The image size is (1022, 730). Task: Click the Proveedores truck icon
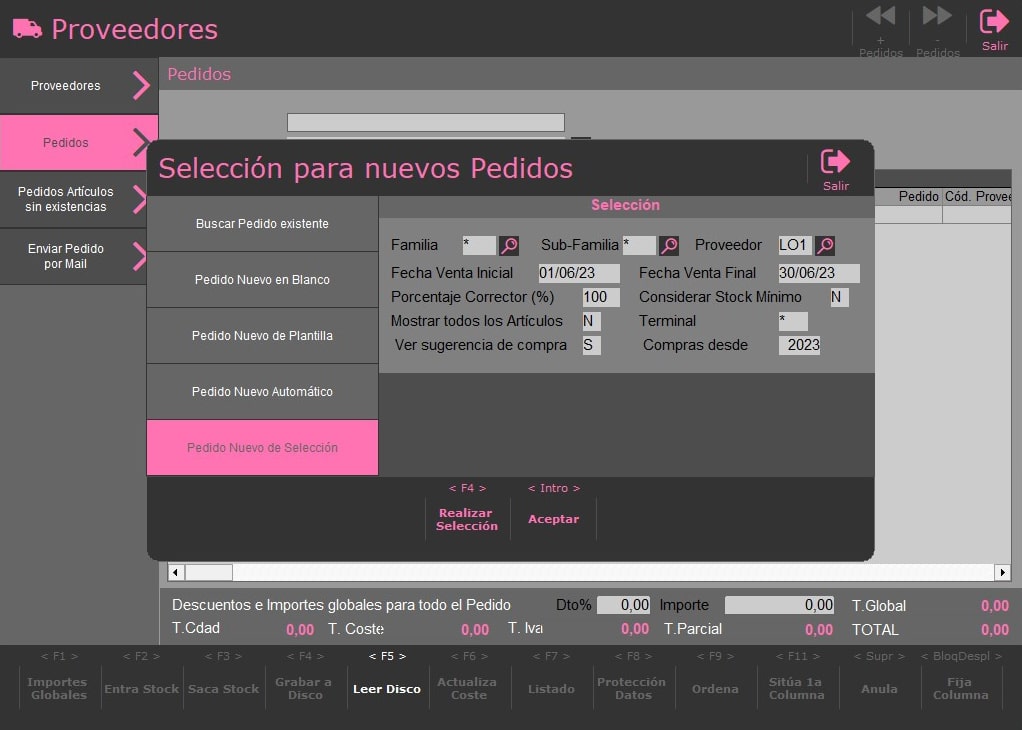[x=27, y=29]
